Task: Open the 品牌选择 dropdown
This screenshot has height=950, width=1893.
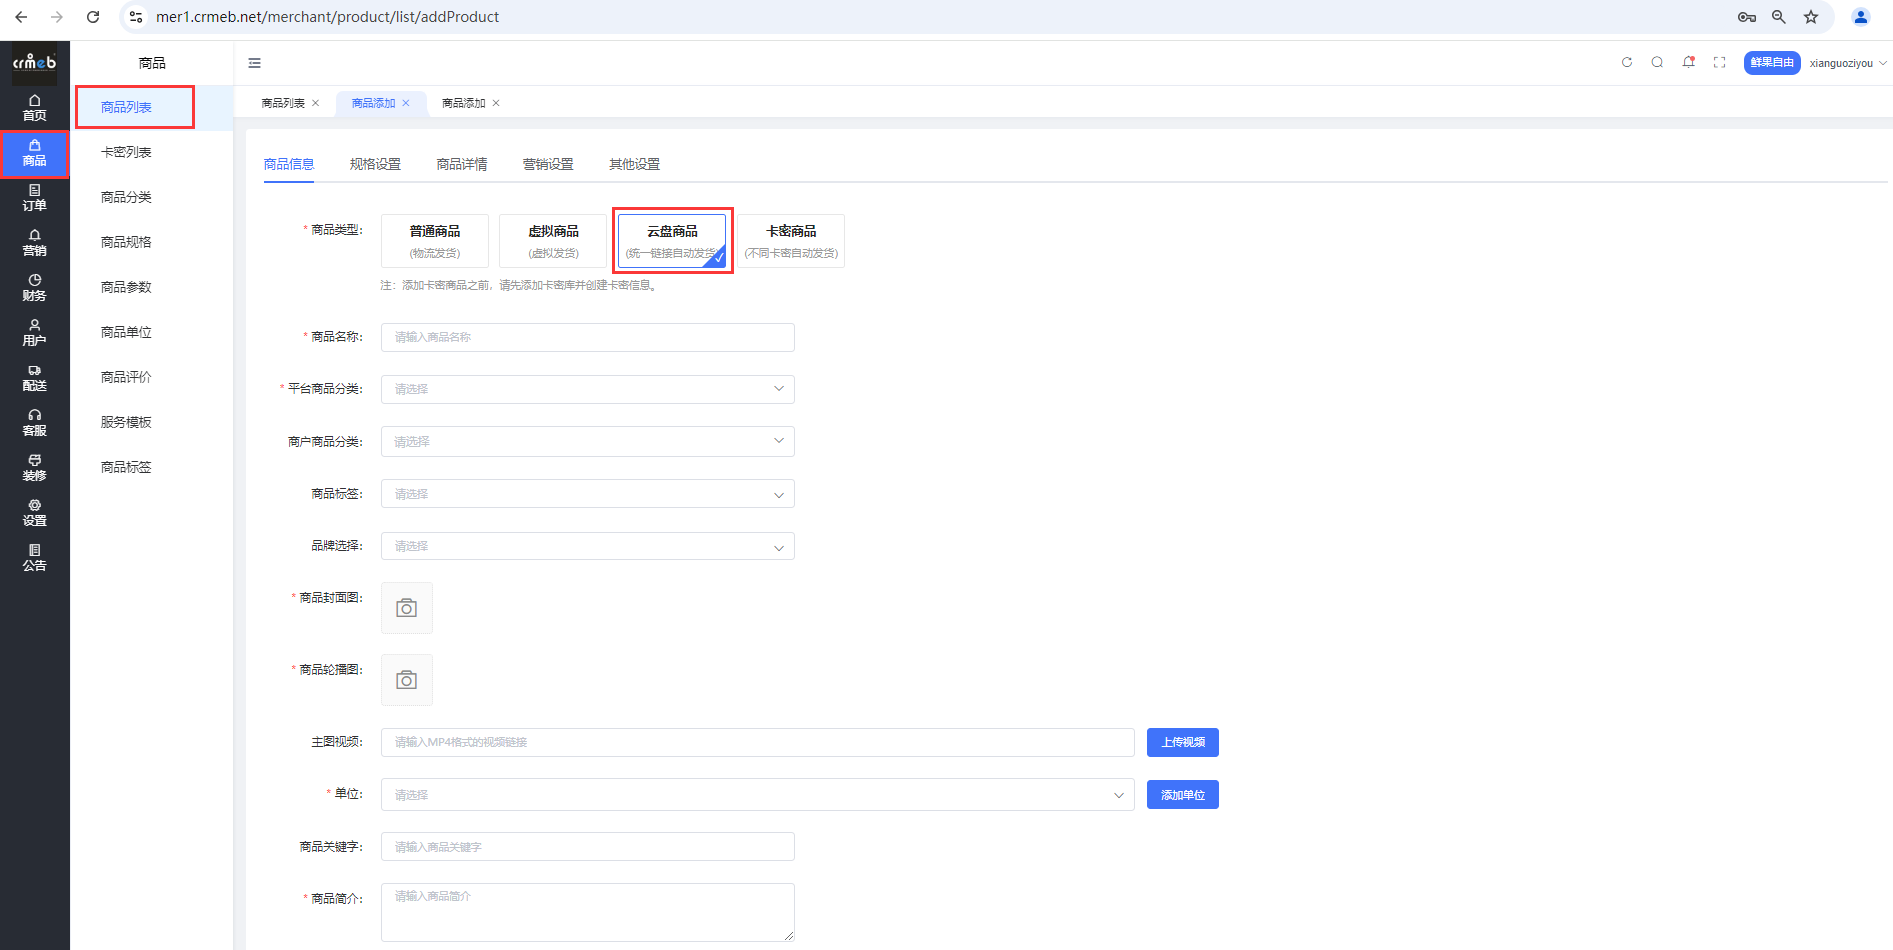Action: pyautogui.click(x=587, y=546)
